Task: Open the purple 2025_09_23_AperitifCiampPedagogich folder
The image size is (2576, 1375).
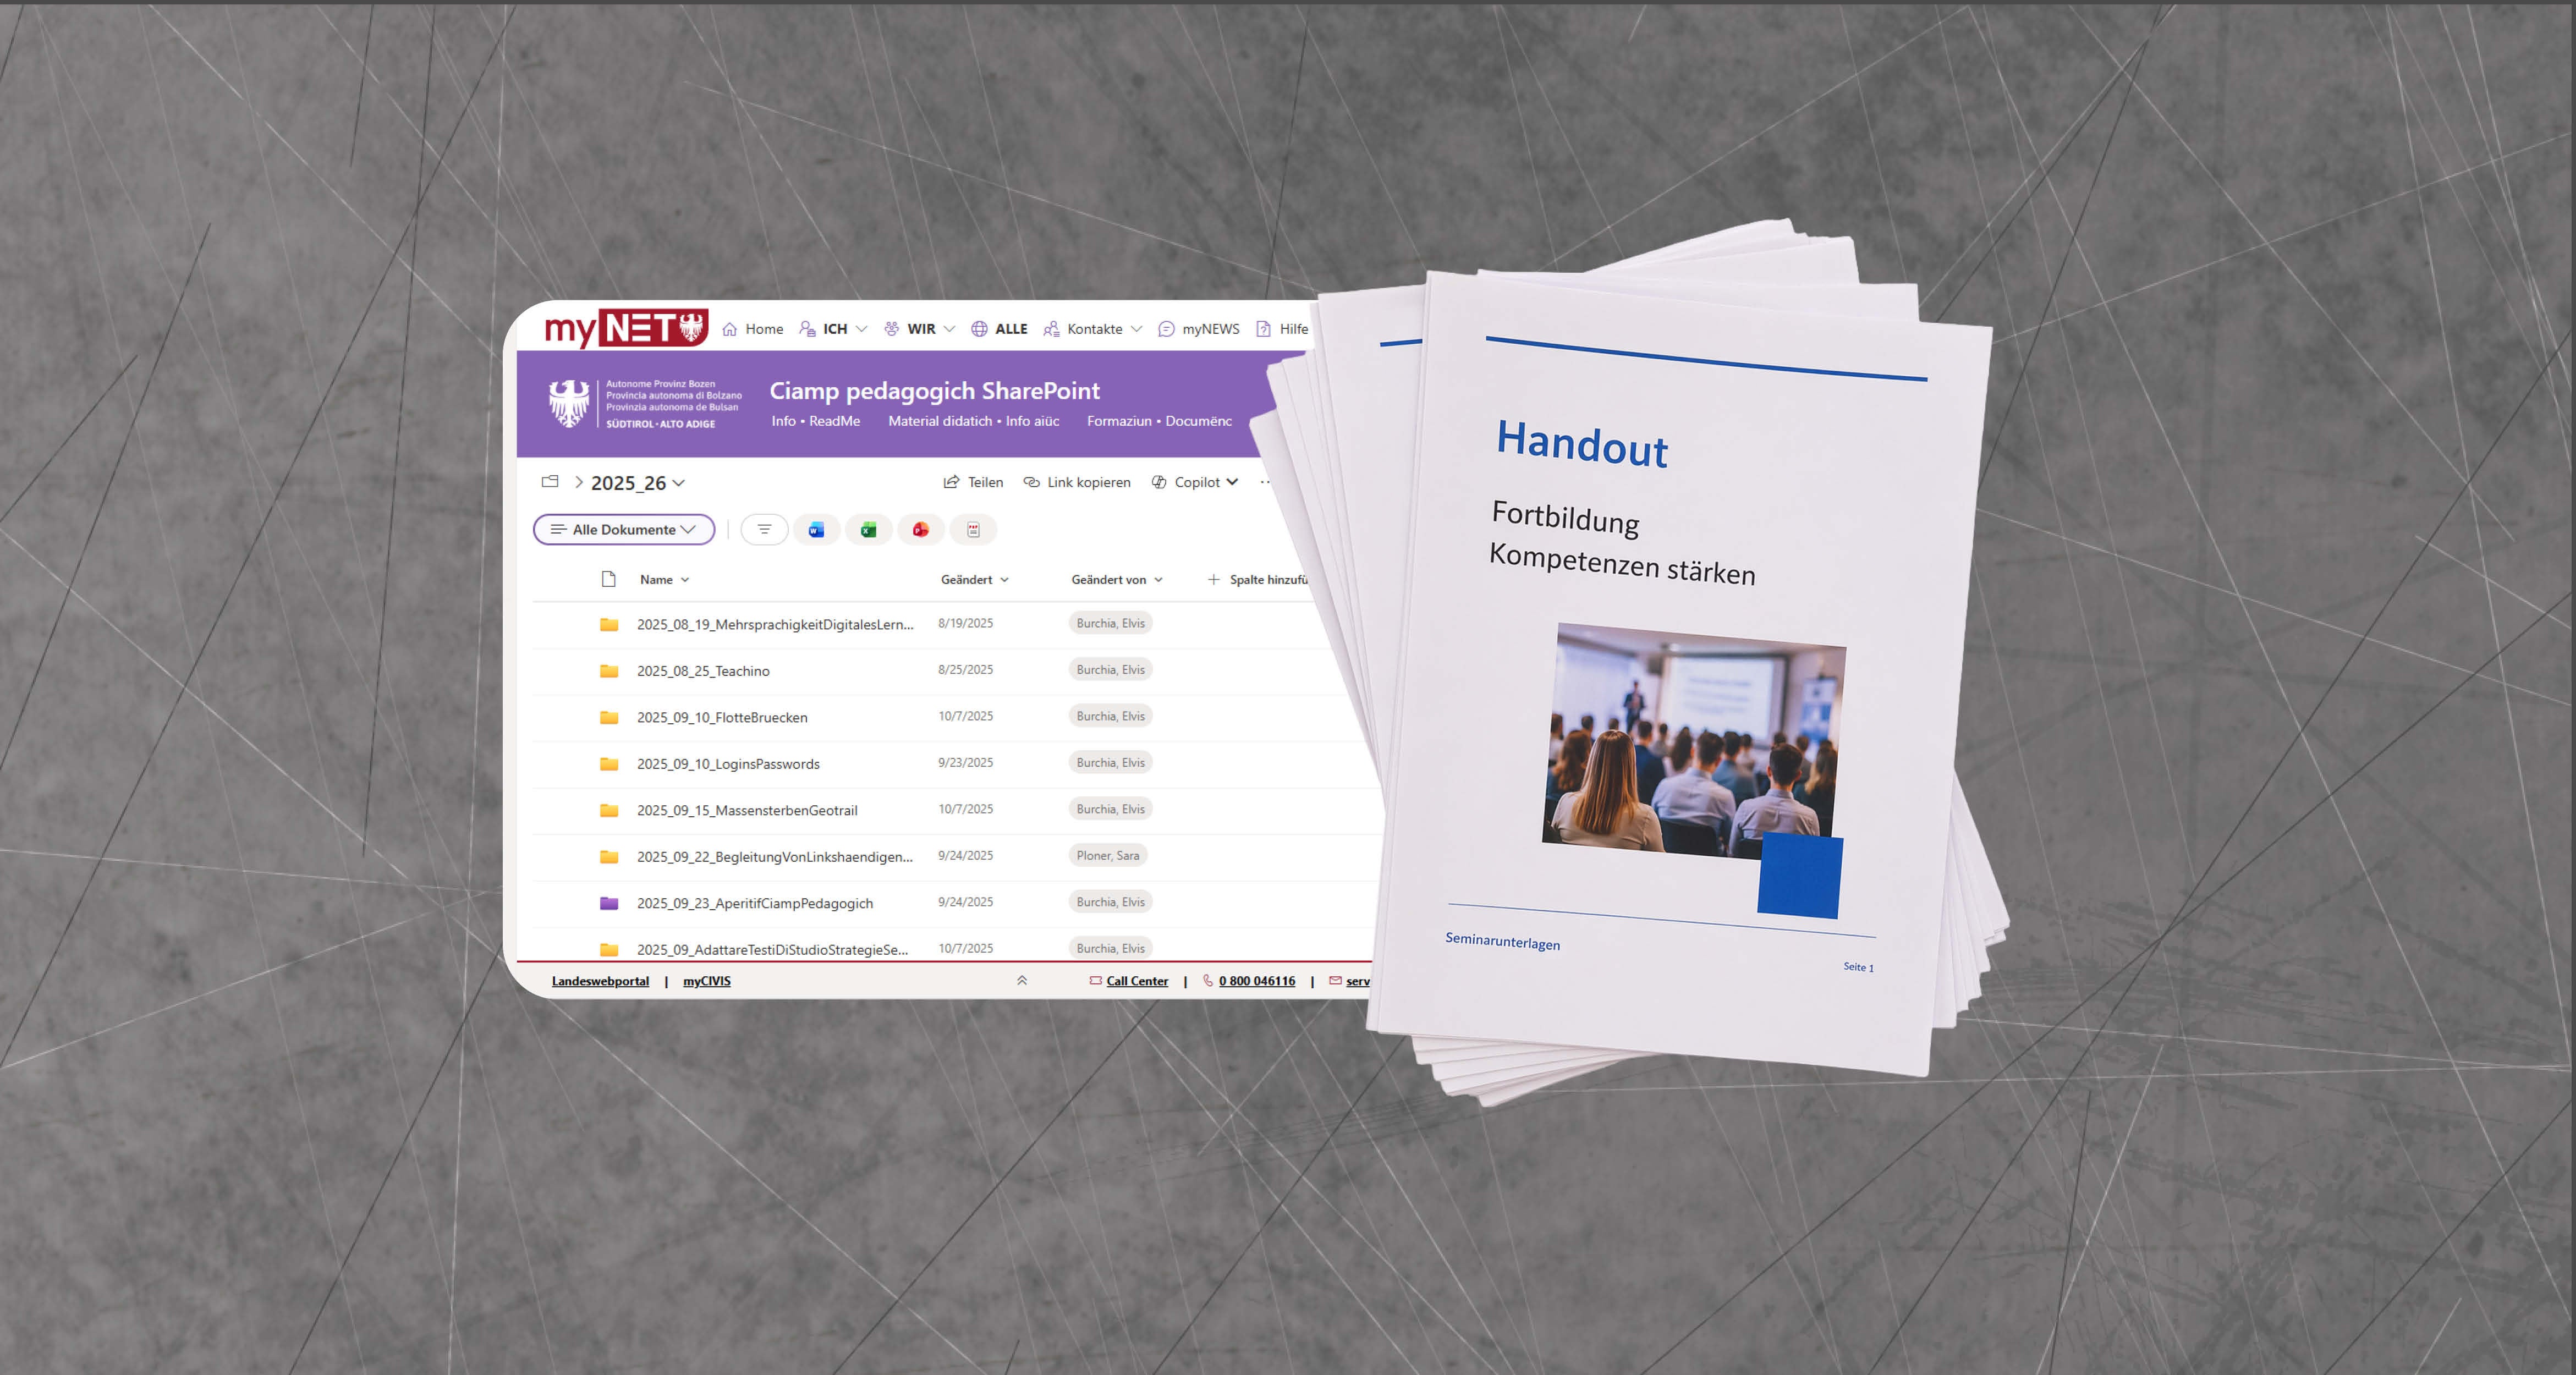Action: [x=754, y=903]
